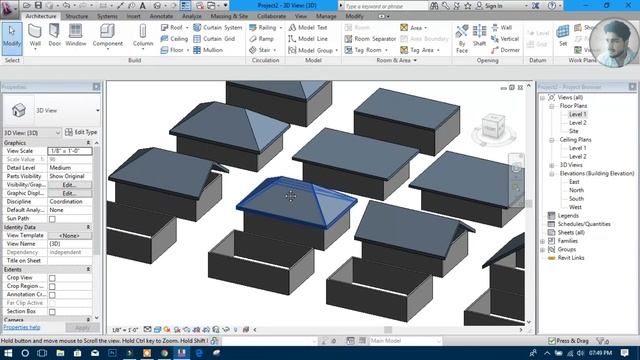Choose the Wall tool
640x360 pixels.
point(35,36)
